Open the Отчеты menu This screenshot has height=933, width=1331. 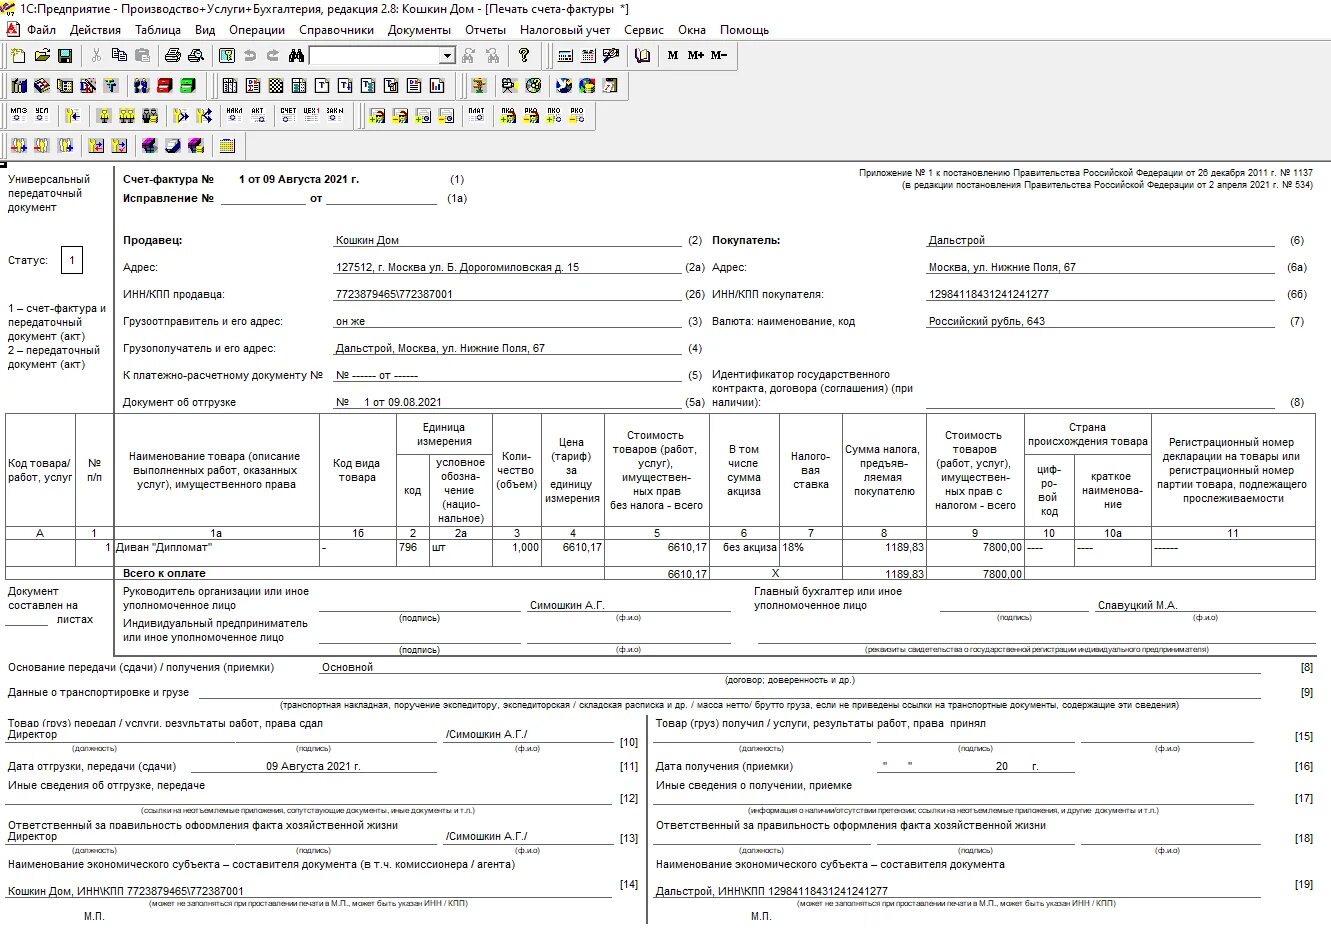tap(486, 30)
